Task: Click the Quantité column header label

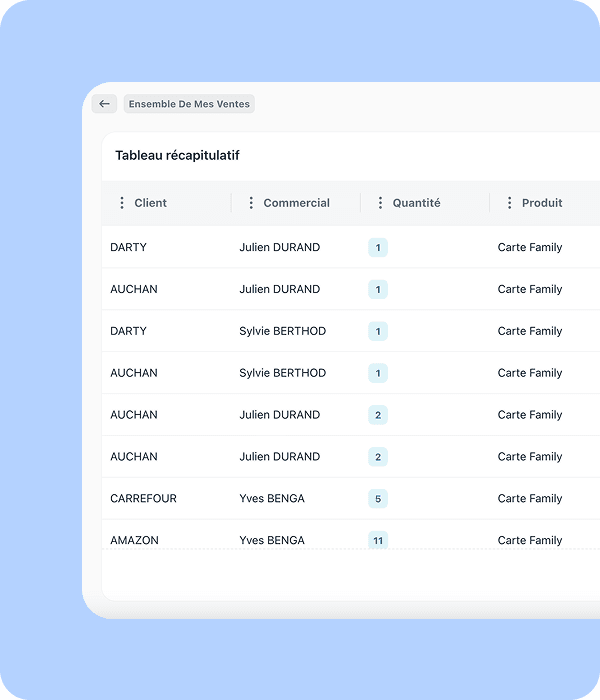Action: pos(416,203)
